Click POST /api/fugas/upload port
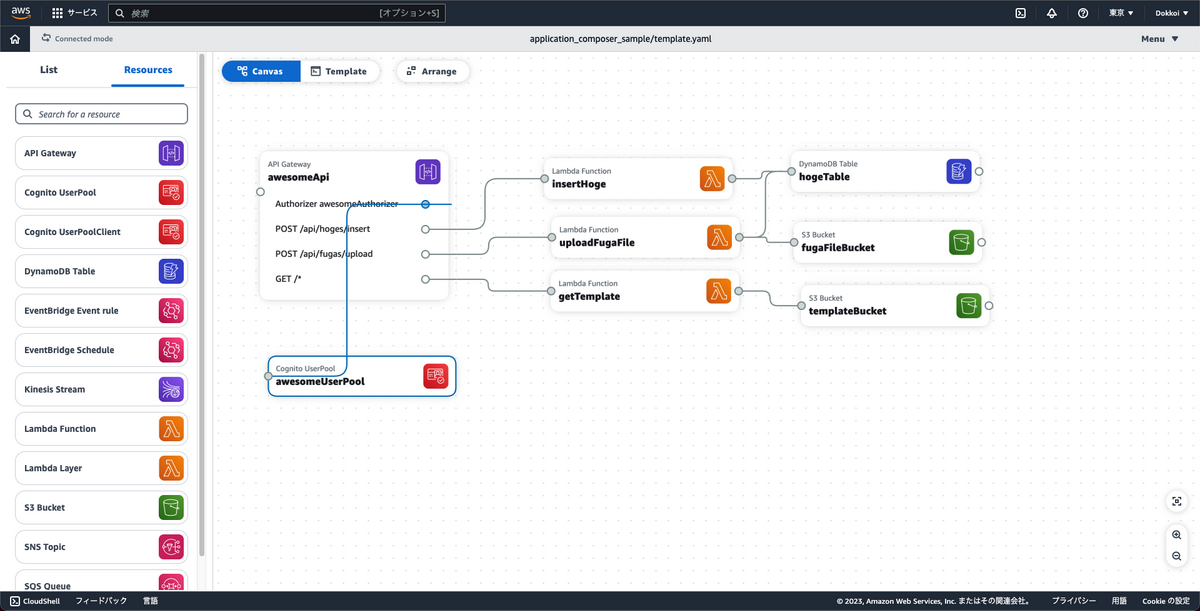Image resolution: width=1200 pixels, height=611 pixels. [x=426, y=254]
